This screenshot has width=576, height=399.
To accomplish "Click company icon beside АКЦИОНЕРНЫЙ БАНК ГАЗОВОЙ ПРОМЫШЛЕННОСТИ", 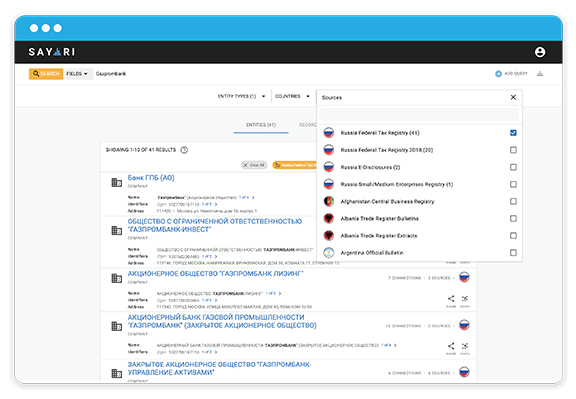I will pos(116,326).
